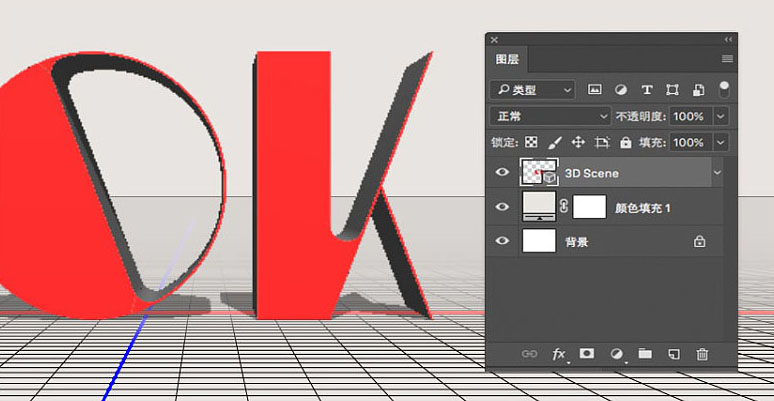Viewport: 774px width, 401px height.
Task: Filter layers by shape layer icon
Action: [672, 90]
